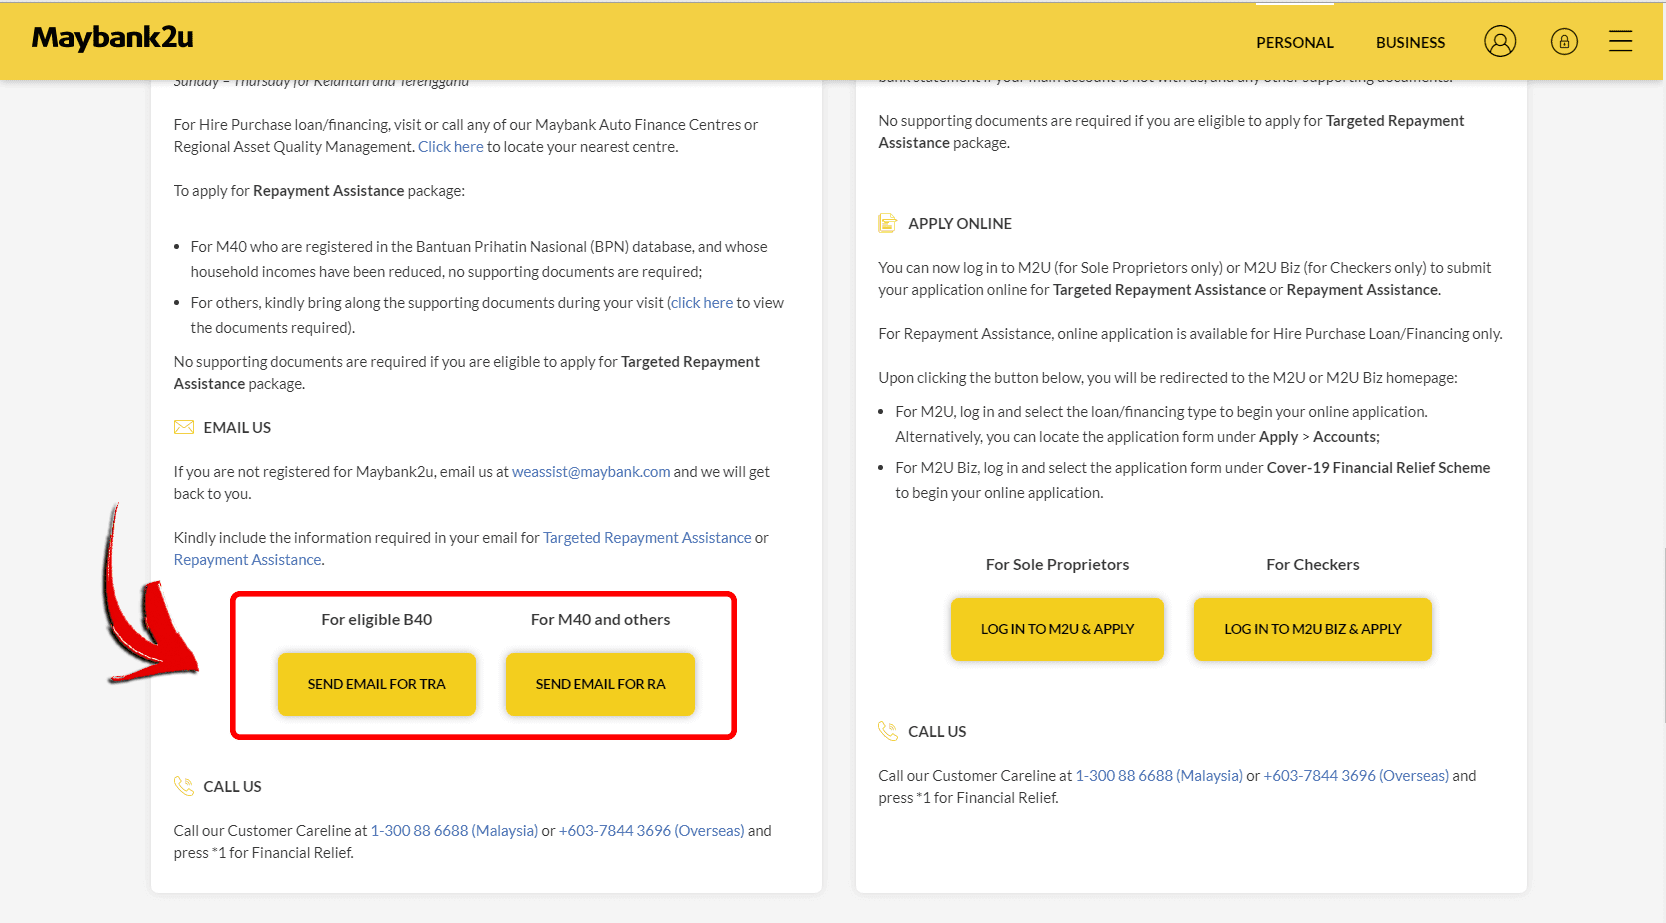This screenshot has width=1666, height=923.
Task: Call +603-7844 3696 Overseas in right card
Action: pos(1356,776)
